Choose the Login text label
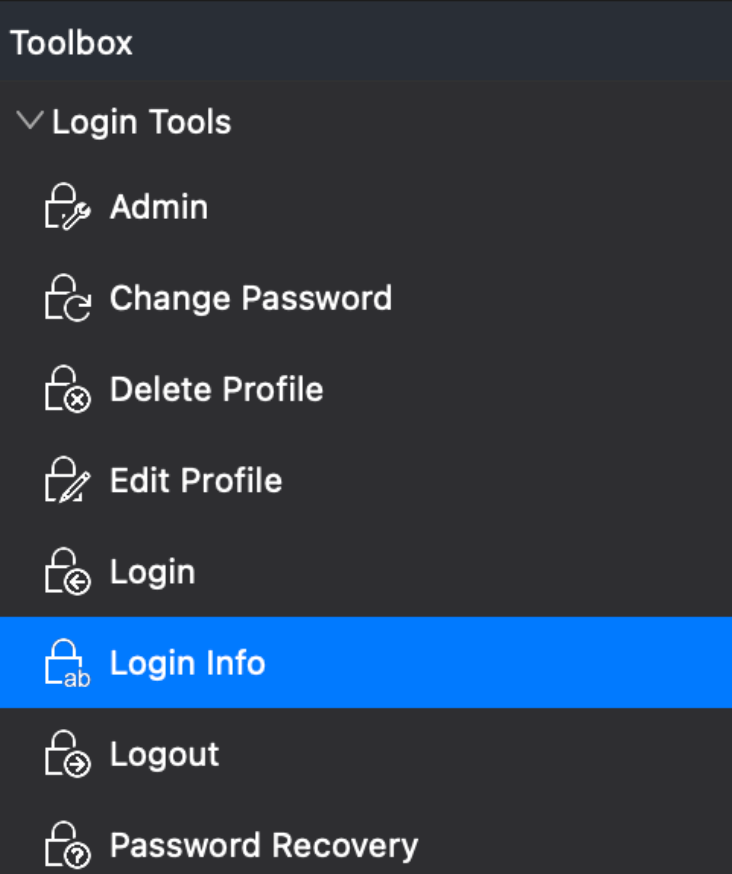The image size is (732, 874). [x=152, y=572]
